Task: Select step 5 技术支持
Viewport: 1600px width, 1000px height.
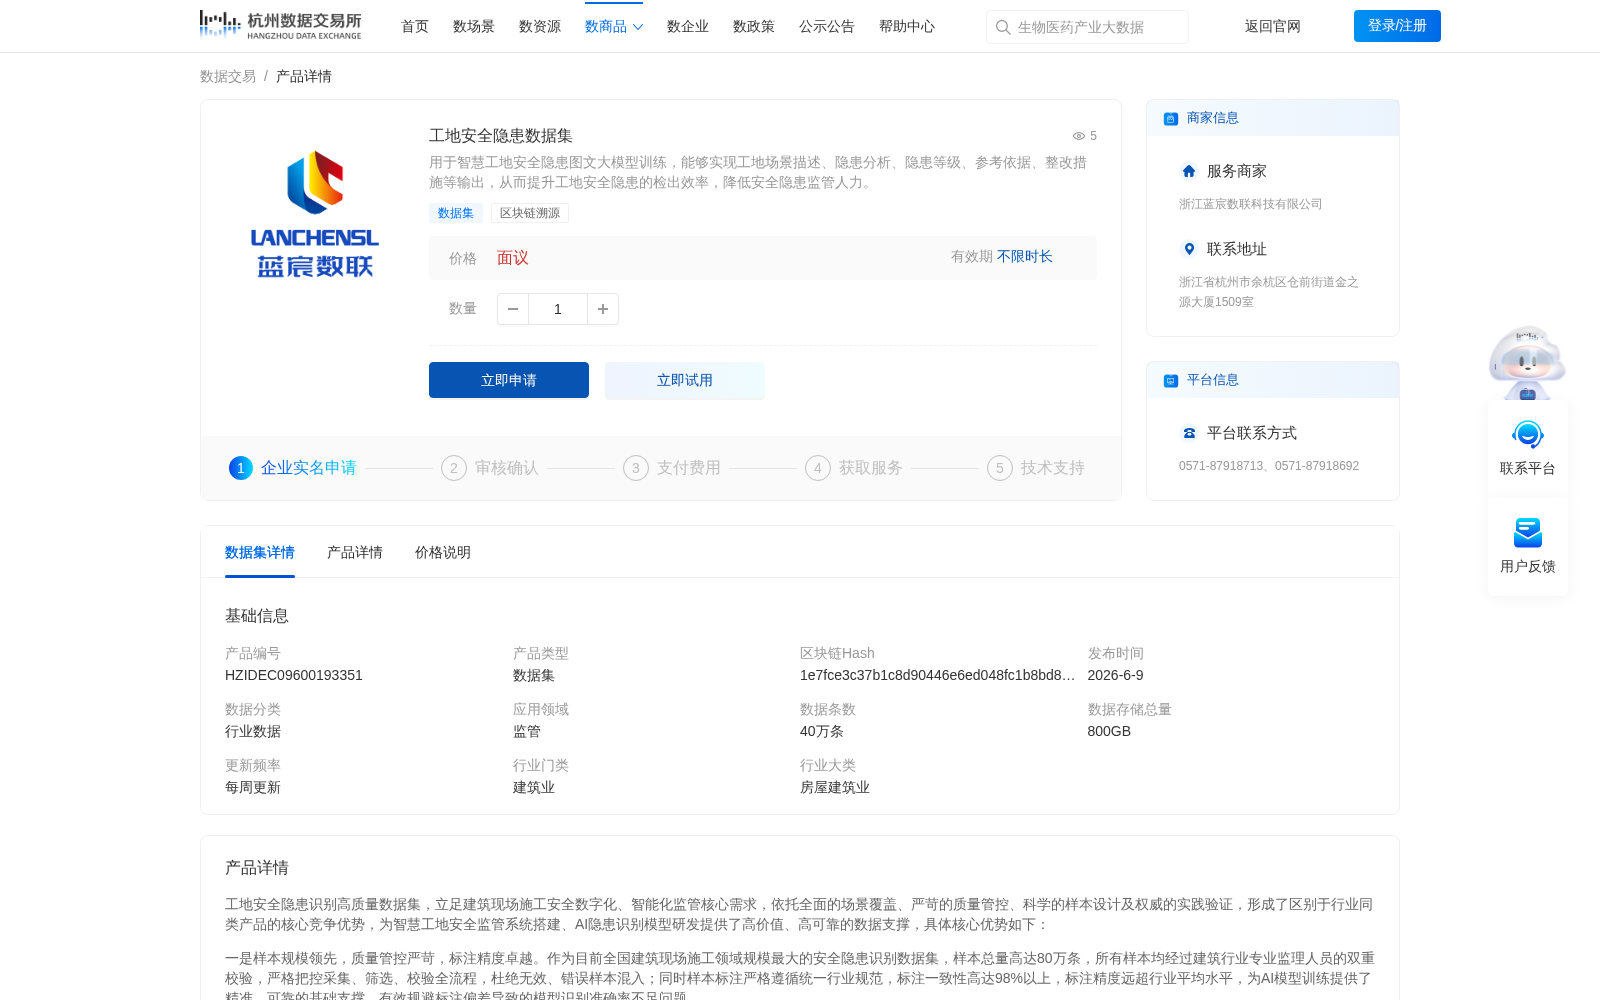Action: coord(1036,468)
